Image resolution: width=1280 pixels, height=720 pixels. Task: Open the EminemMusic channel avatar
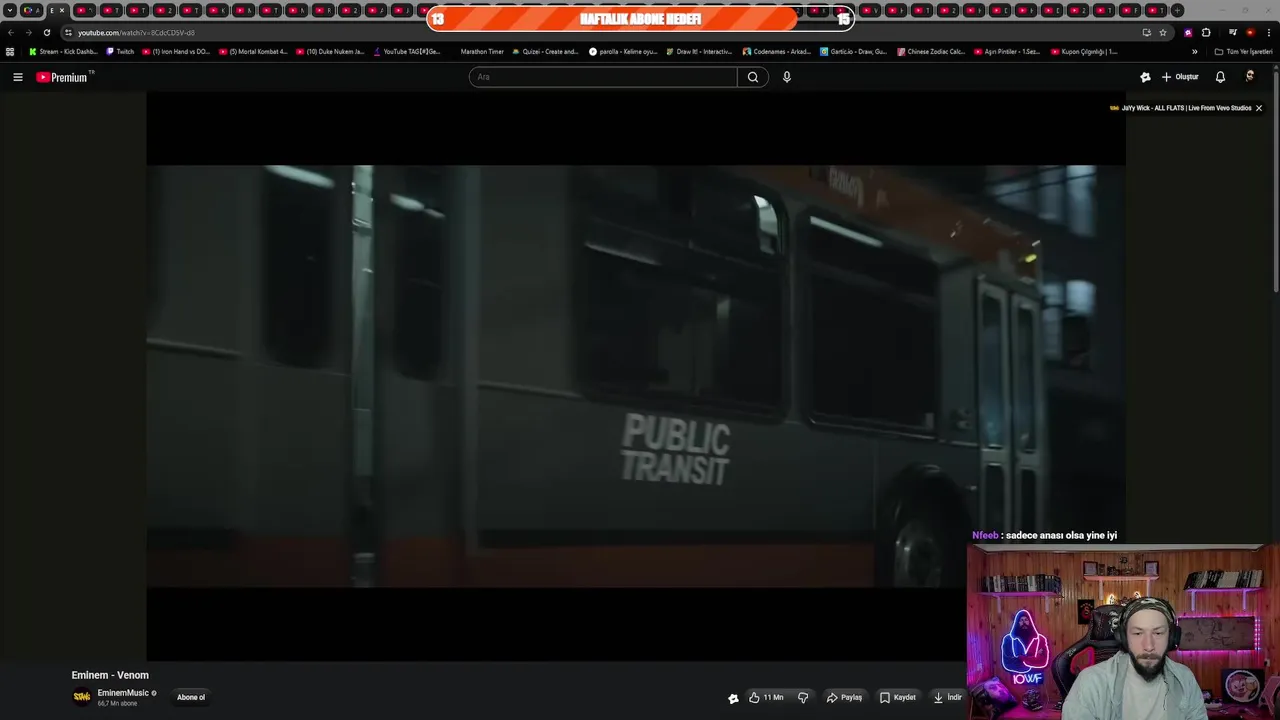82,697
